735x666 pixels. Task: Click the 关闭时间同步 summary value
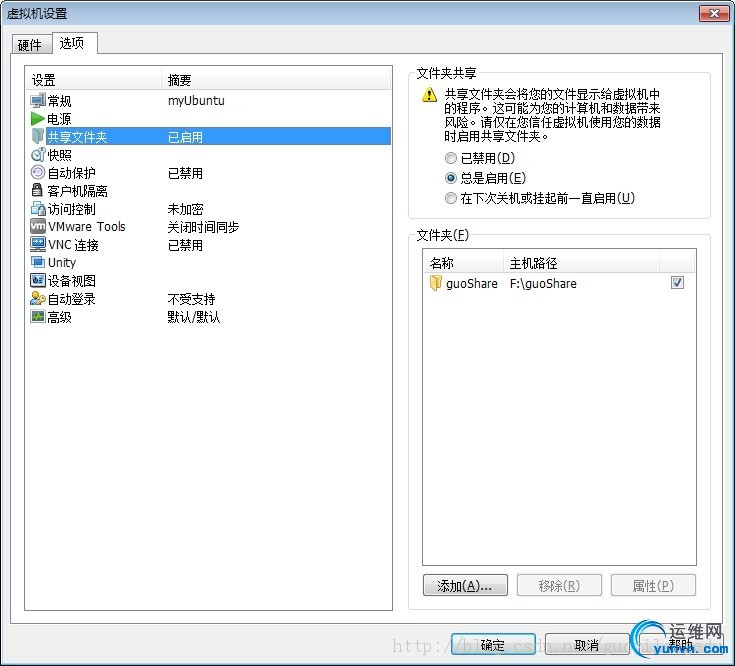pos(203,227)
